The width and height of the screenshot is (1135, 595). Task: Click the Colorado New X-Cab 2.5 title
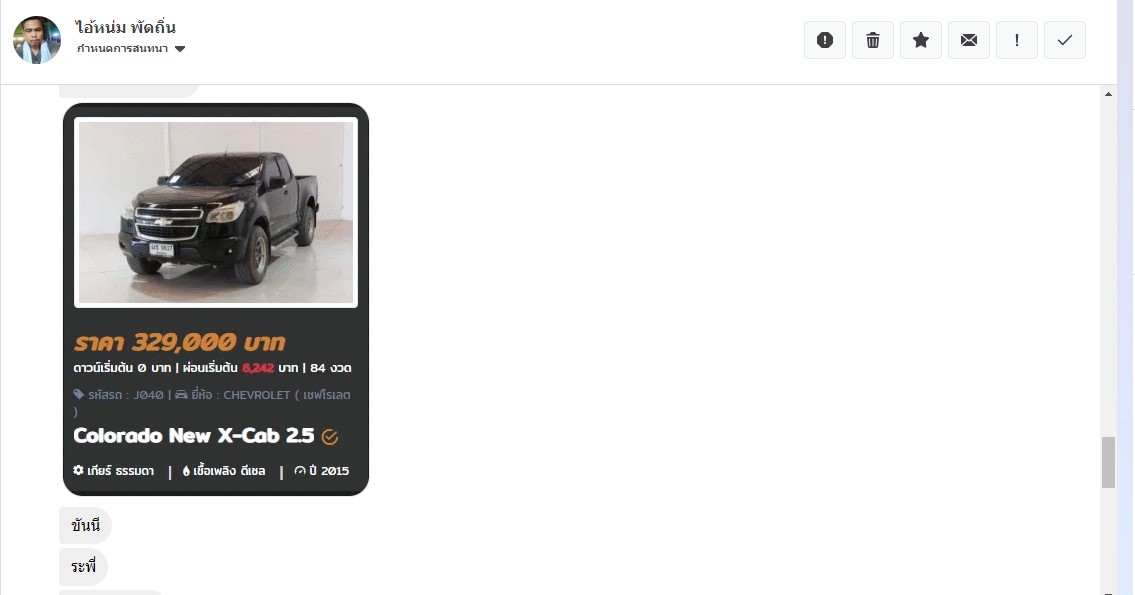[193, 436]
